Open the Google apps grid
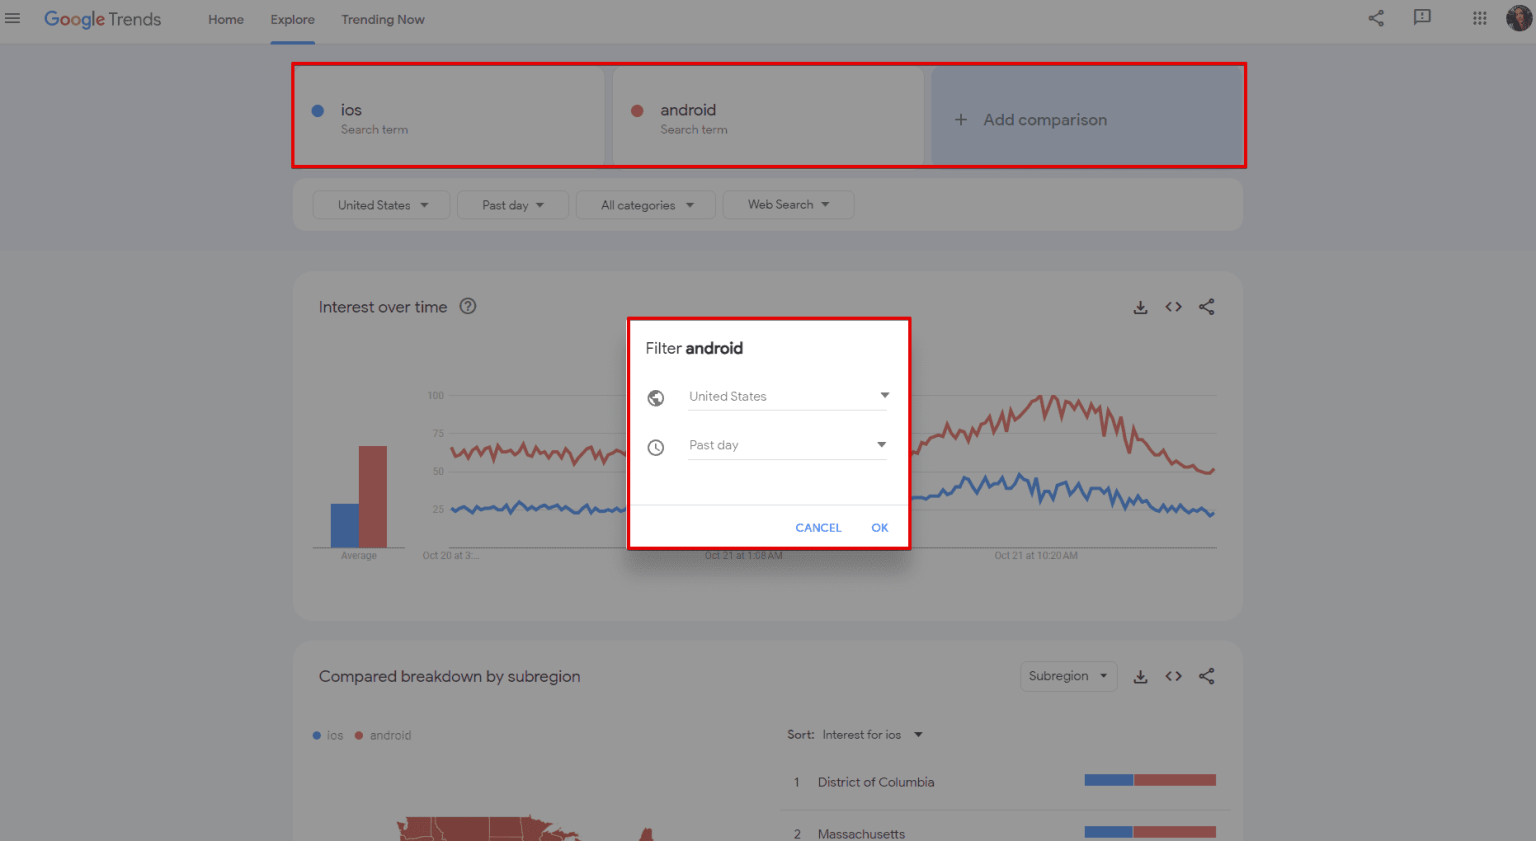This screenshot has height=841, width=1536. (x=1479, y=18)
